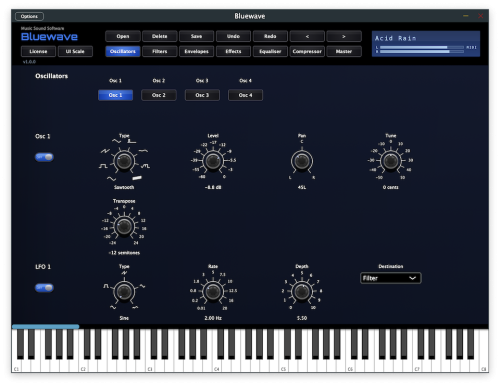
Task: Switch to the Filters tab
Action: tap(160, 51)
